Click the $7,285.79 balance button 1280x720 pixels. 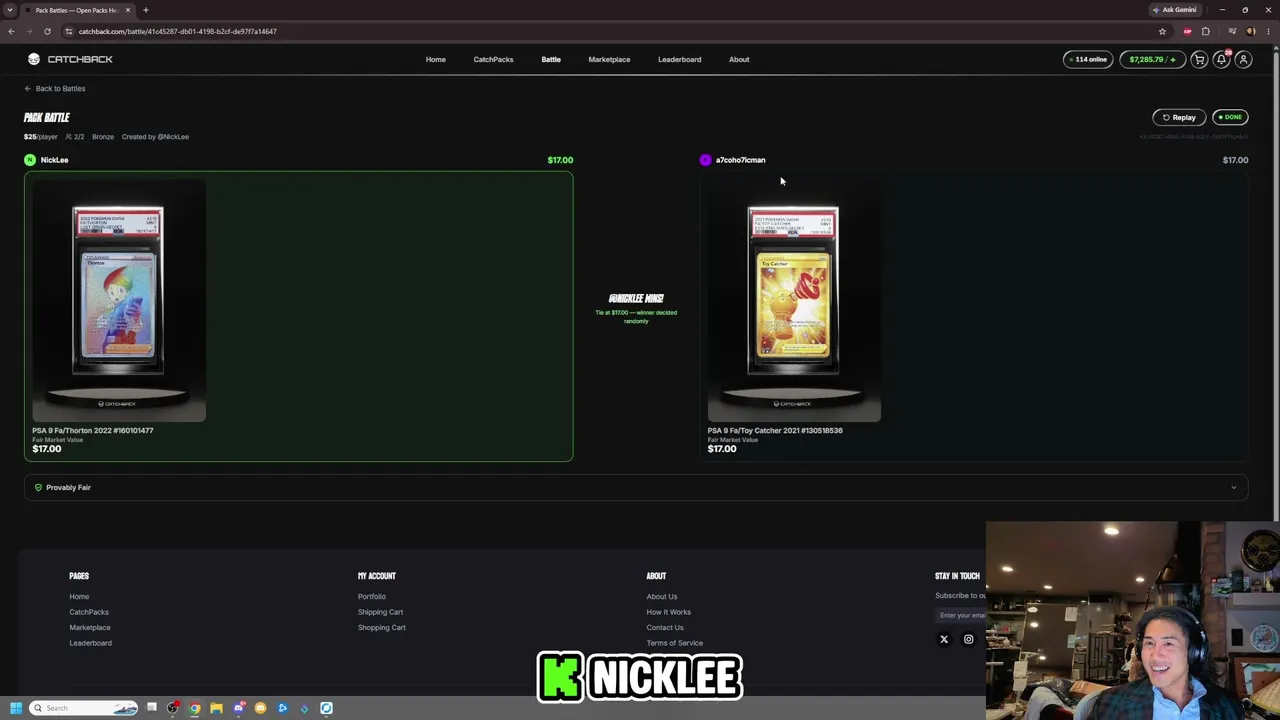[1151, 59]
